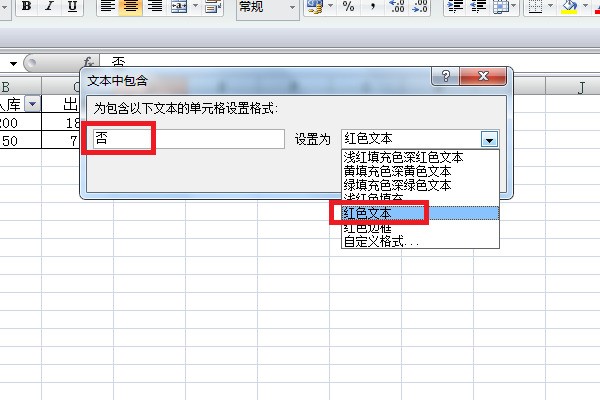600x400 pixels.
Task: Align cell text to the right
Action: click(x=154, y=6)
